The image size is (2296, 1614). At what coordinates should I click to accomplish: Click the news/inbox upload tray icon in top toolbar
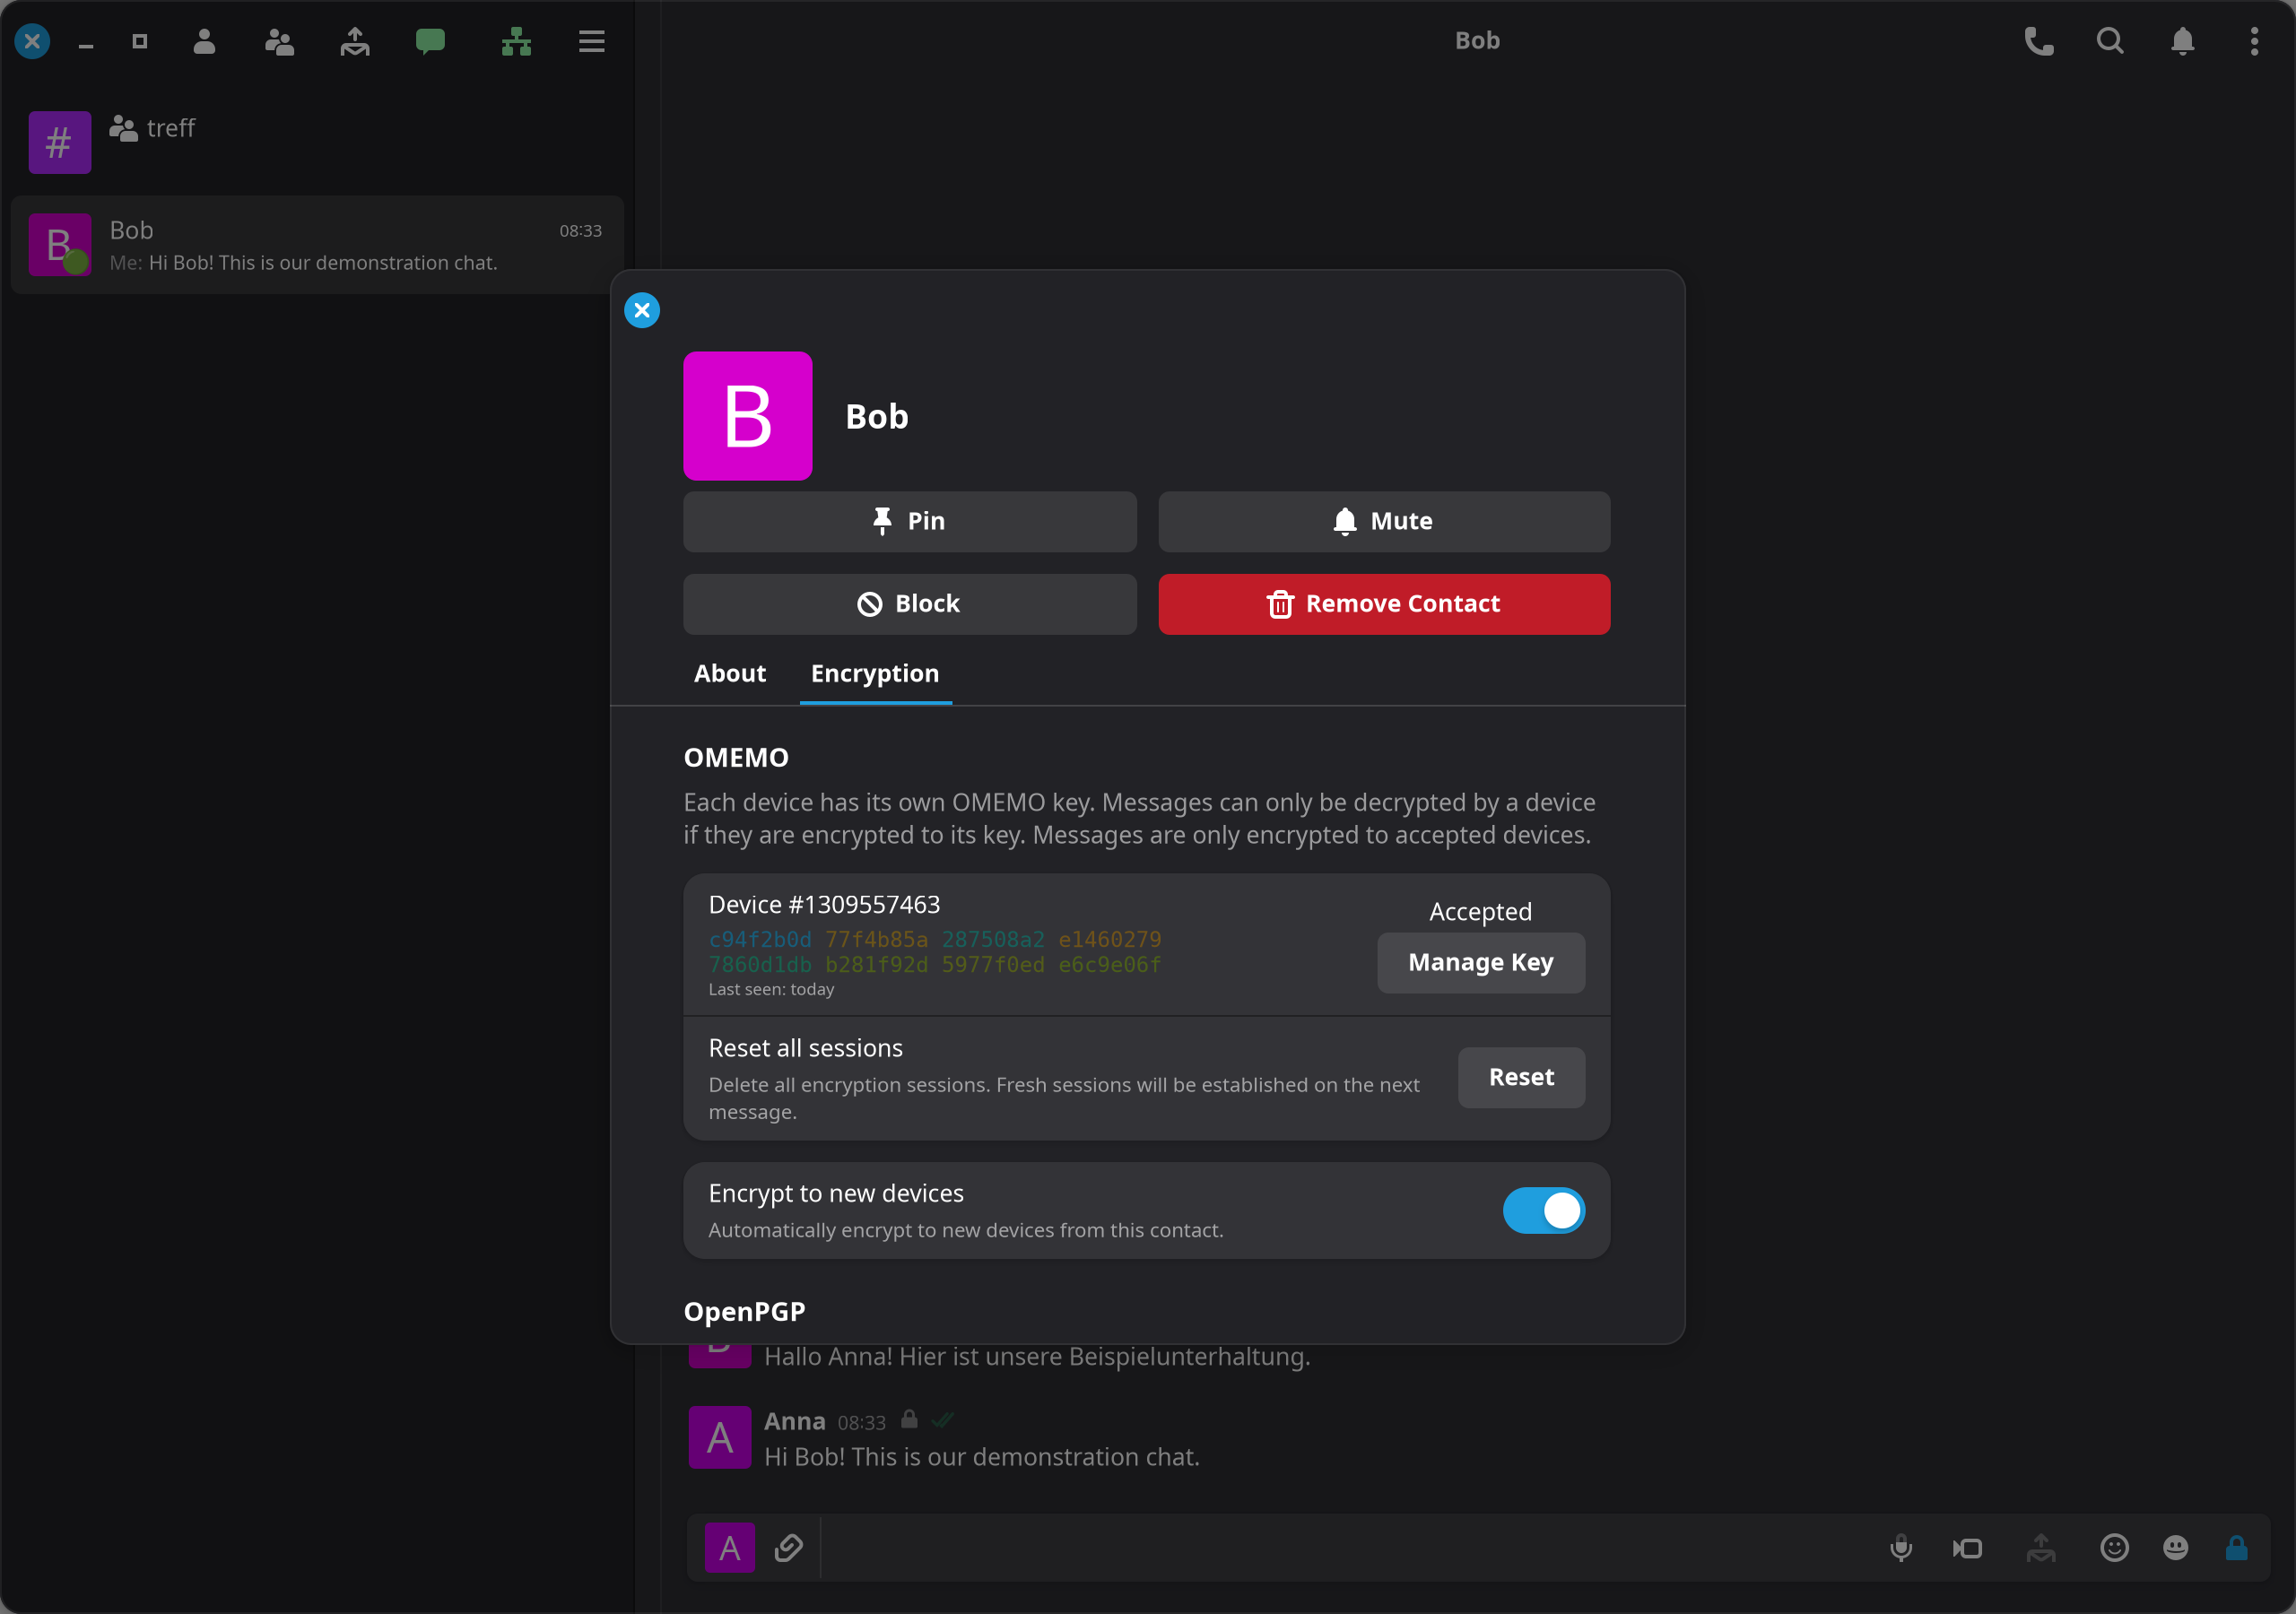[355, 41]
